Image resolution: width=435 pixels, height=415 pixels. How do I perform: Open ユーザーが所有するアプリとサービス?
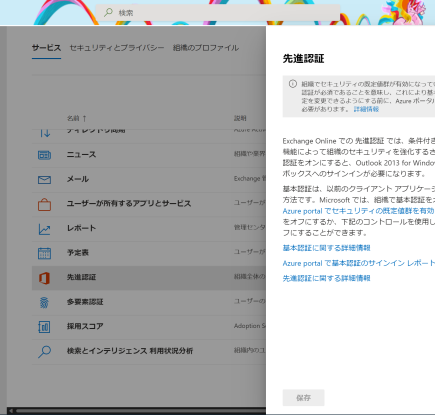tap(149, 204)
